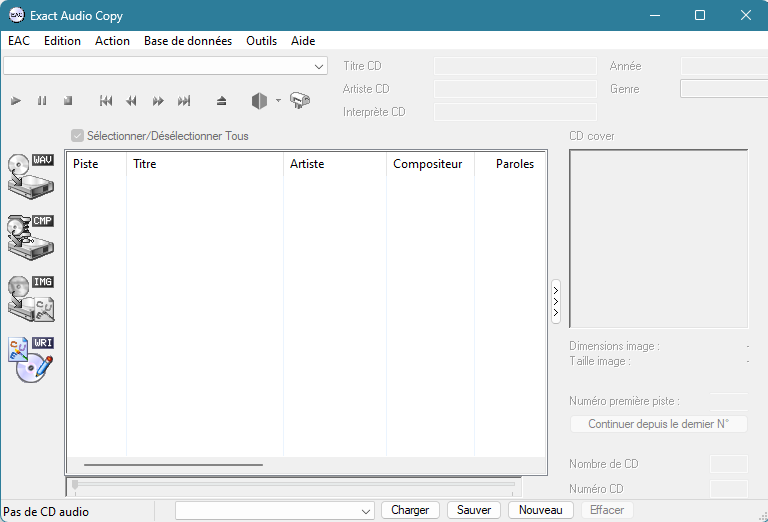
Task: Click the WRI write CD icon
Action: pos(31,360)
